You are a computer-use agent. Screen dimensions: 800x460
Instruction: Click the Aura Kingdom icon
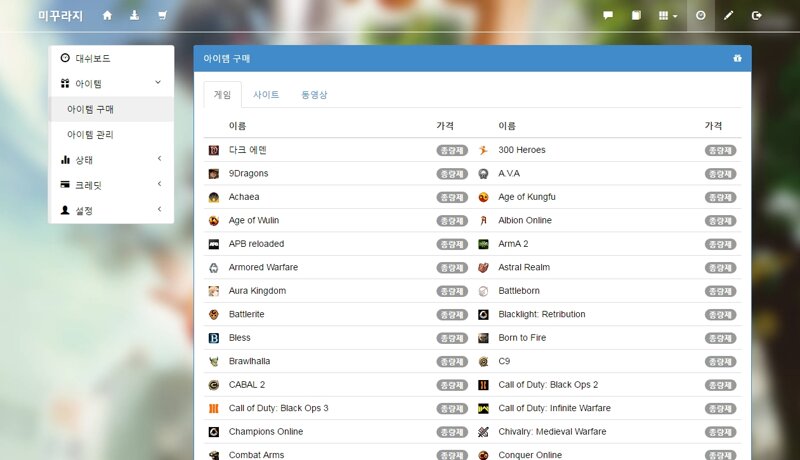coord(214,291)
